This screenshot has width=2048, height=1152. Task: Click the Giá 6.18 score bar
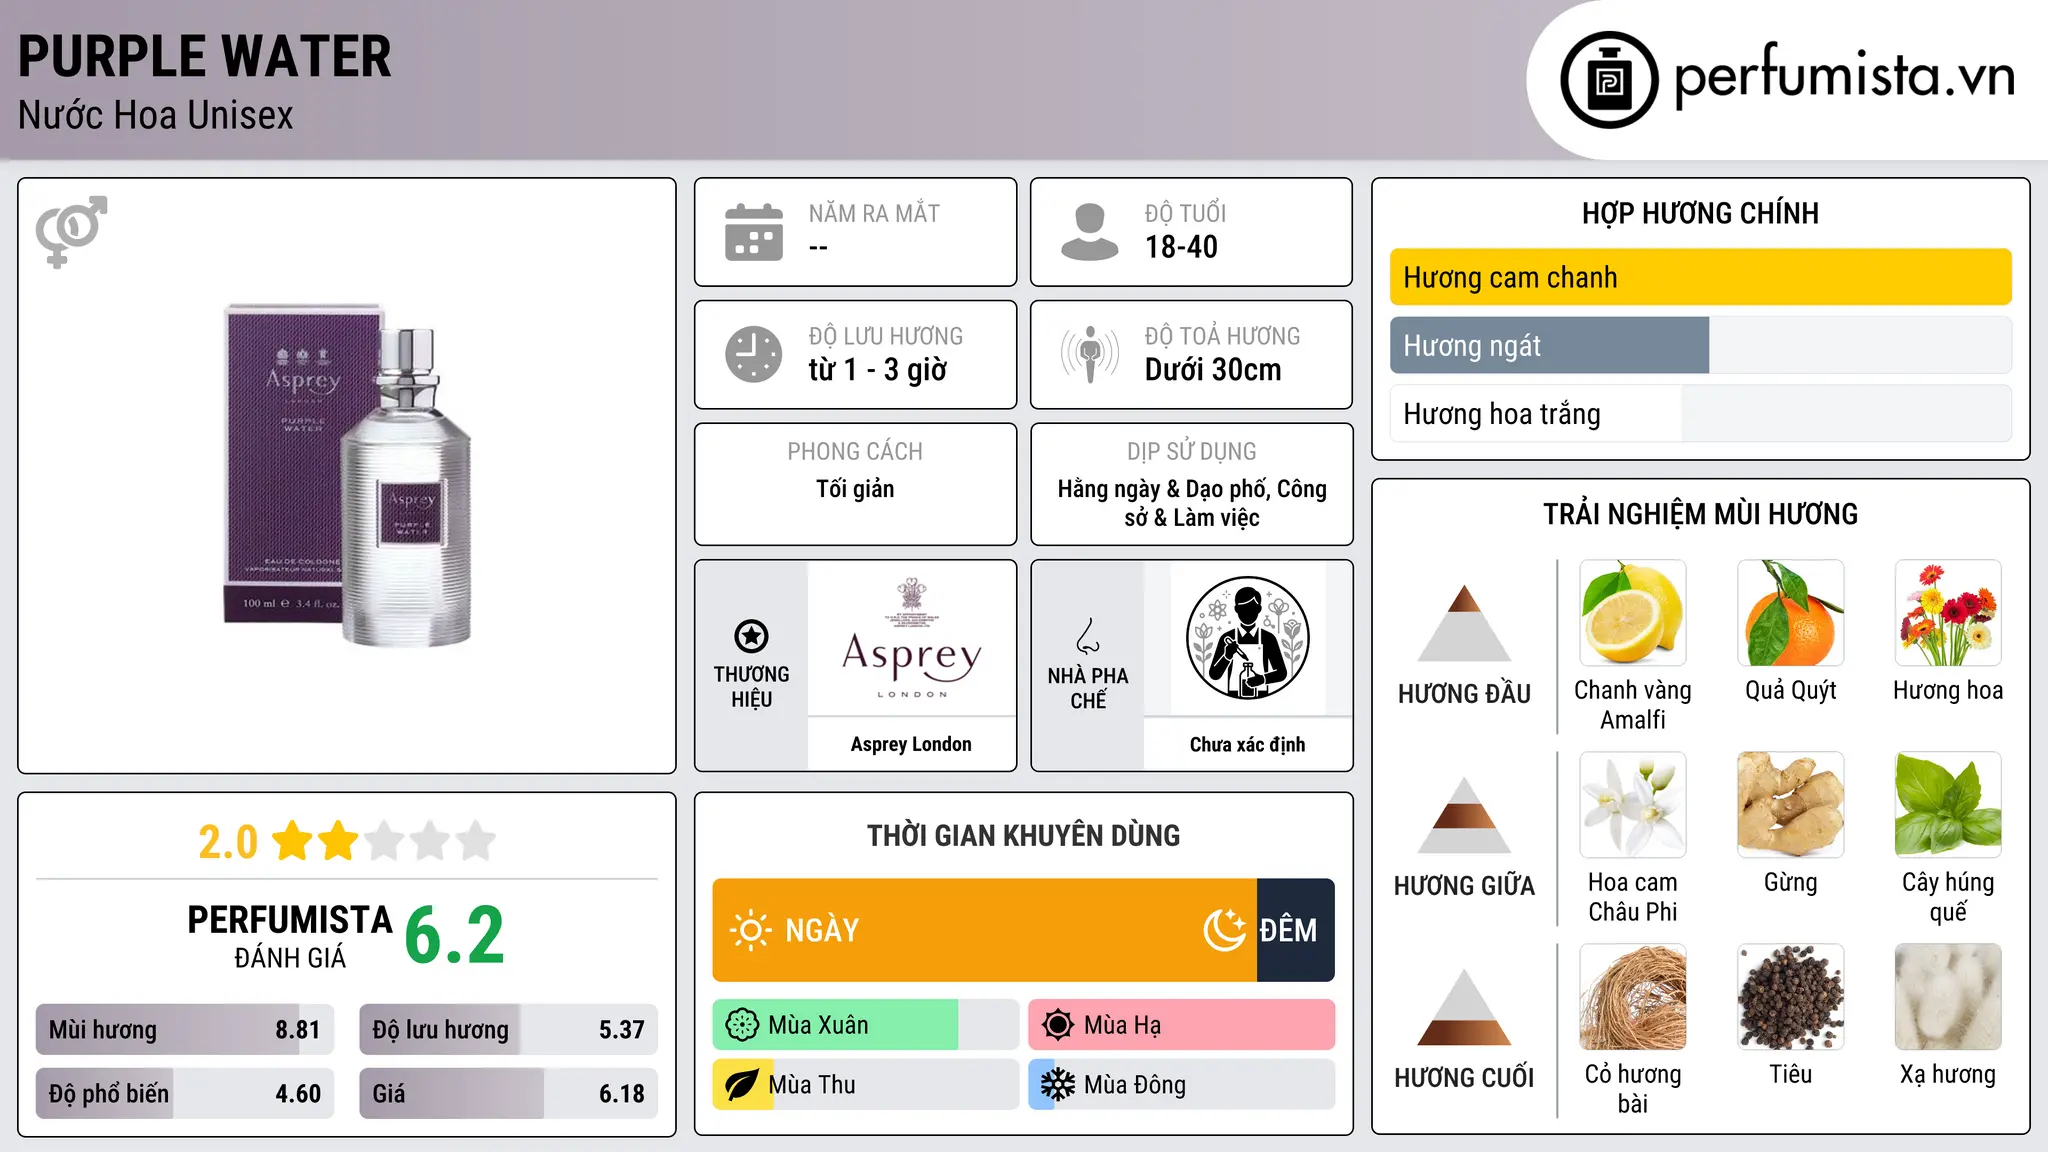tap(508, 1093)
